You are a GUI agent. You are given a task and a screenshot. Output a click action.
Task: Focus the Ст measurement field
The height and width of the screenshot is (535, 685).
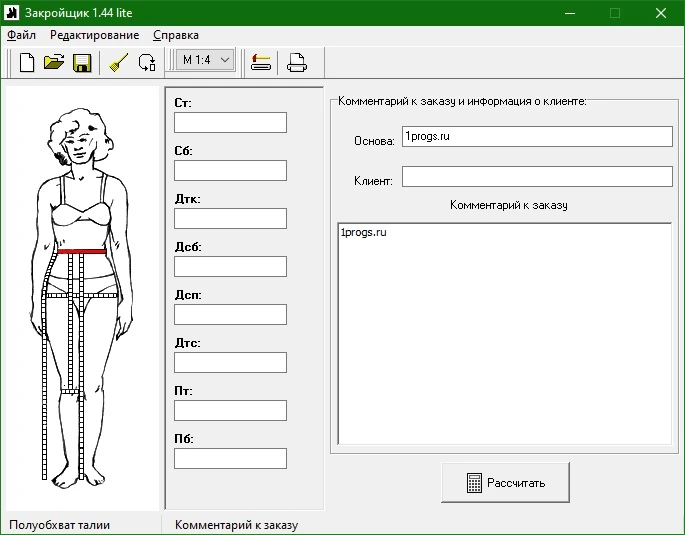230,122
